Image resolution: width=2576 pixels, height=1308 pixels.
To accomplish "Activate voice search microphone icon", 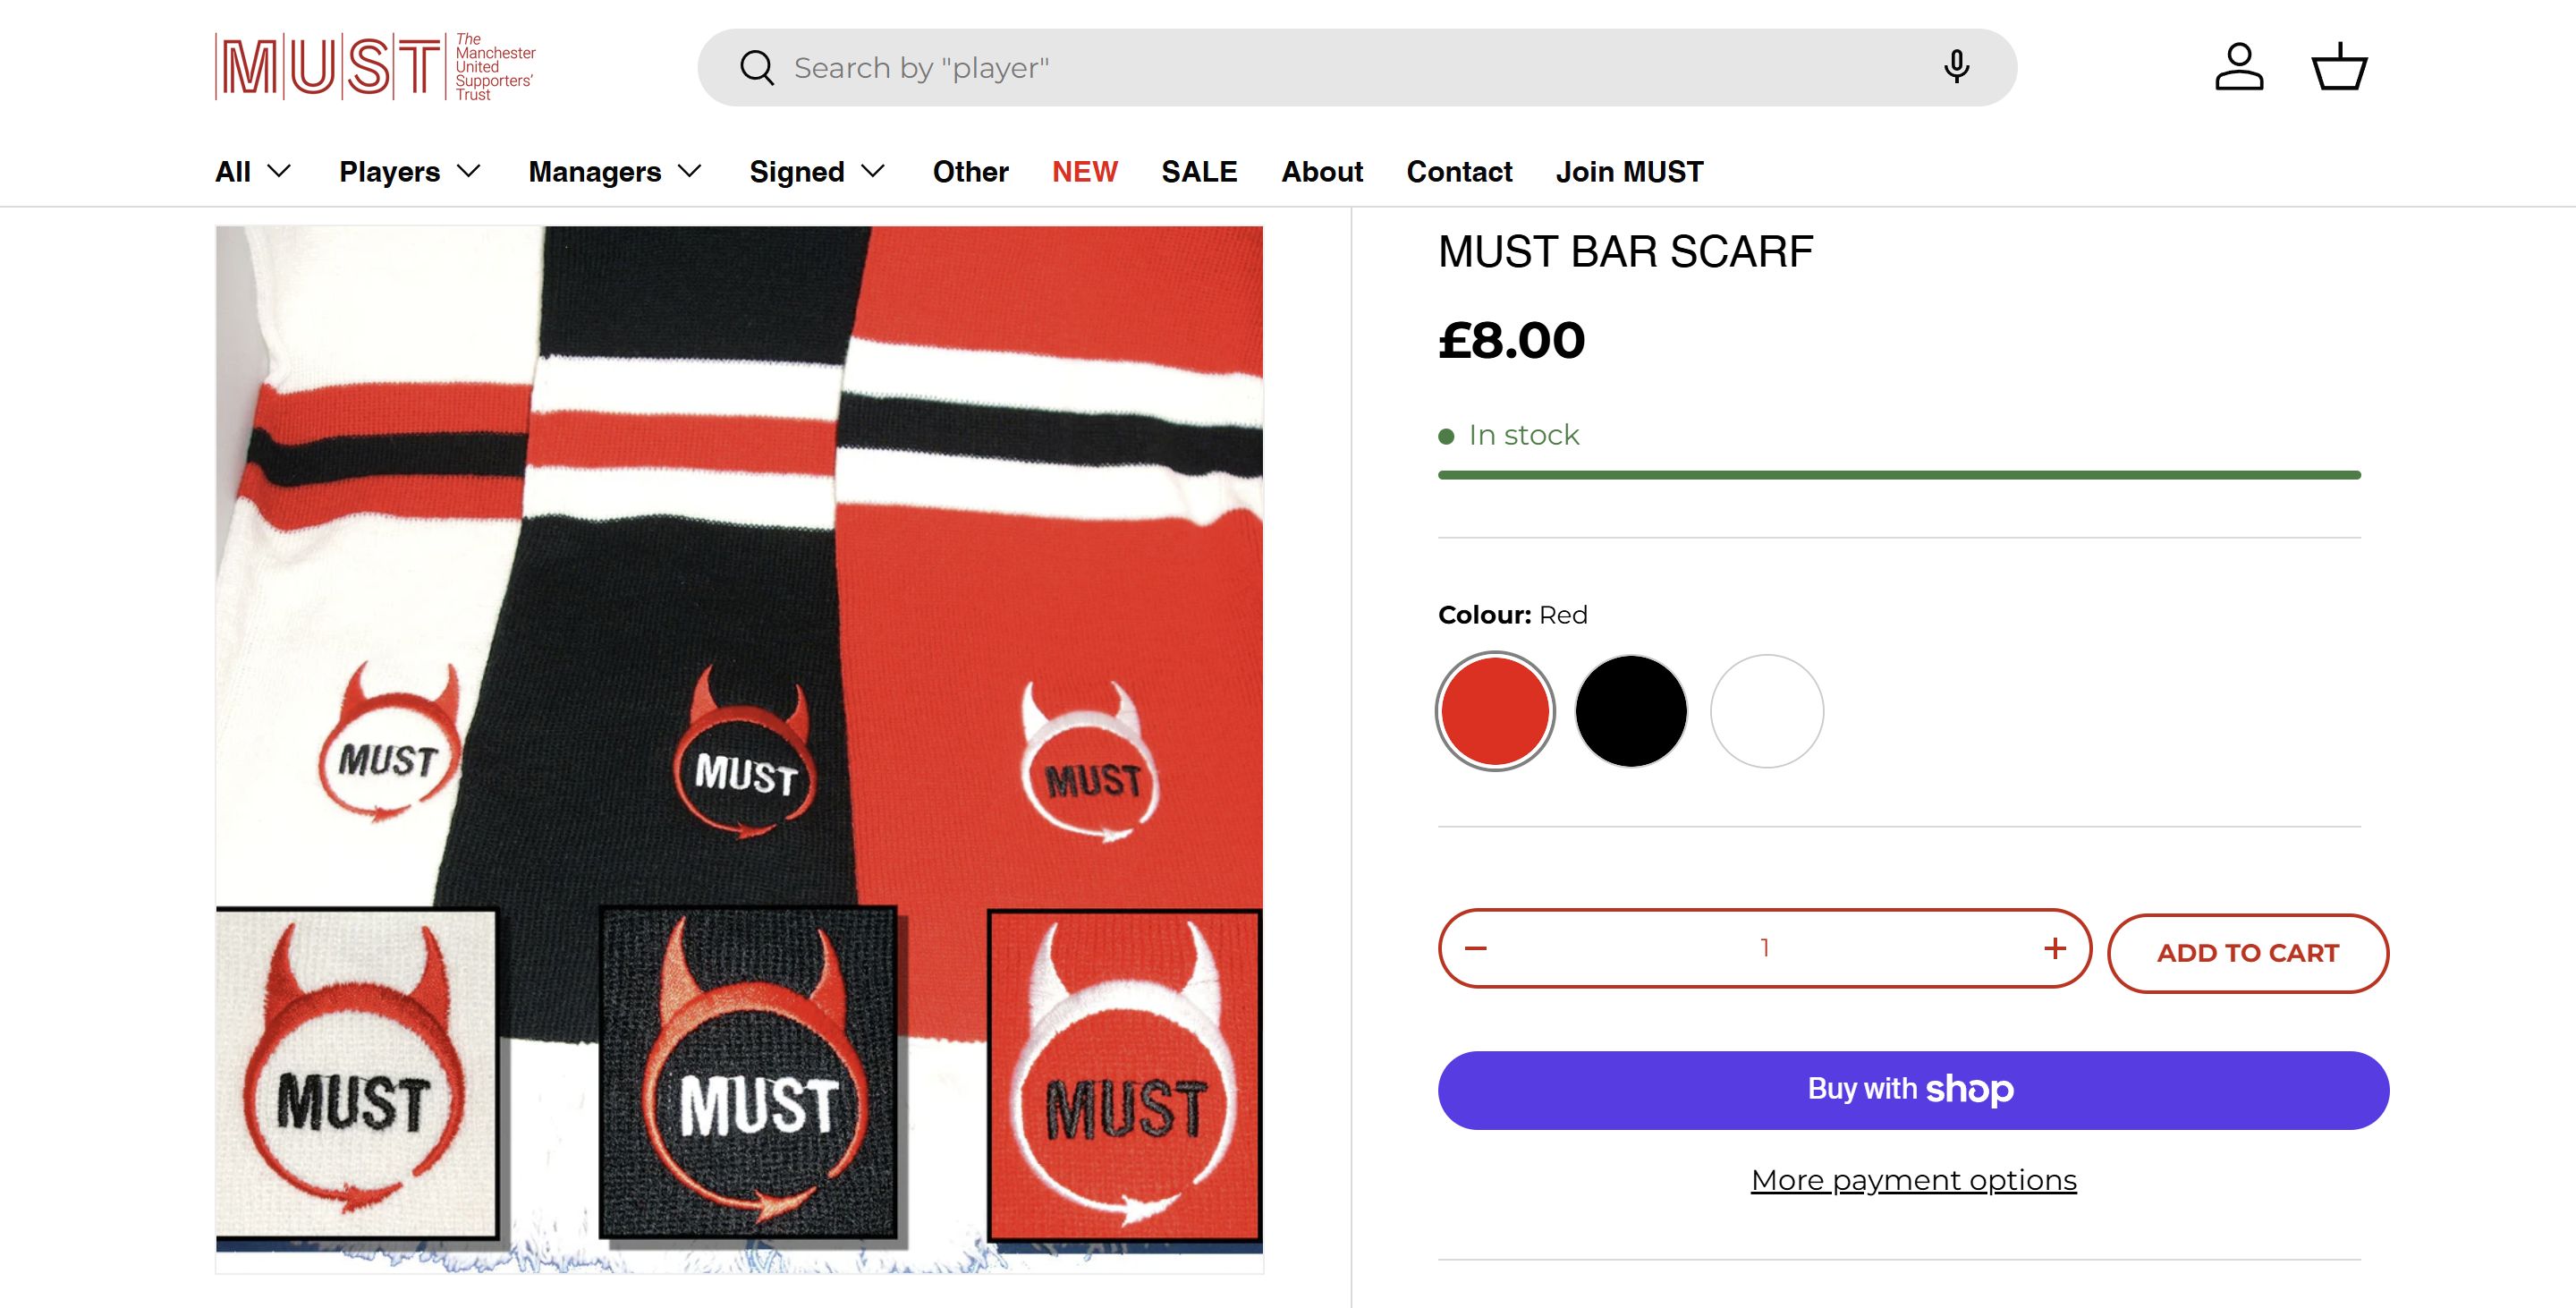I will click(1956, 67).
